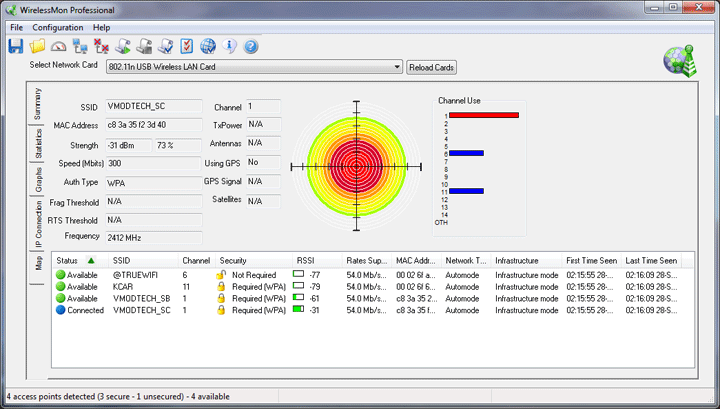Image resolution: width=720 pixels, height=409 pixels.
Task: Click the globe toolbar icon
Action: [x=208, y=46]
